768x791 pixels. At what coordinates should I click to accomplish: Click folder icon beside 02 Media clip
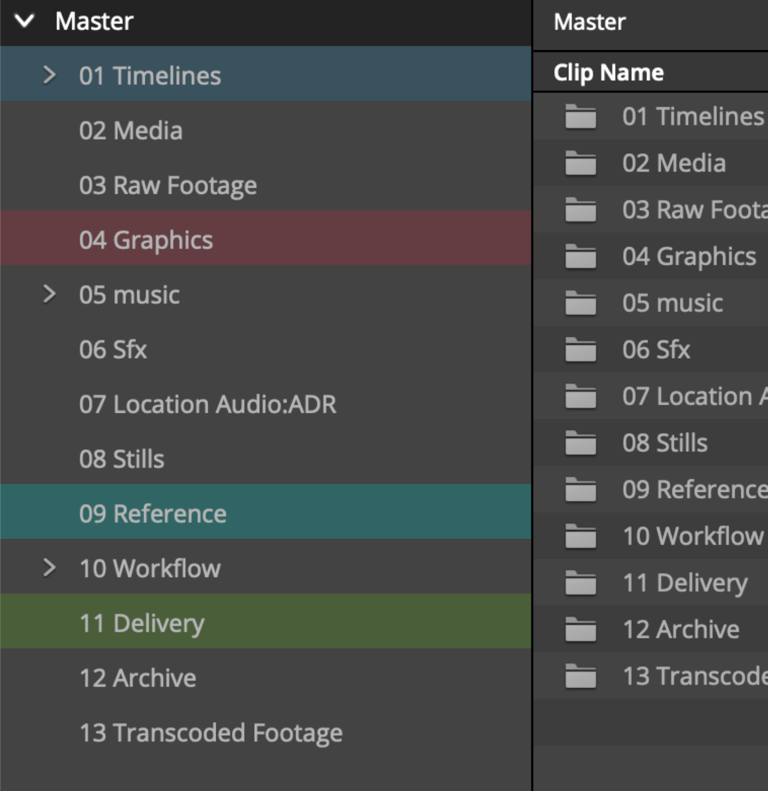click(580, 164)
